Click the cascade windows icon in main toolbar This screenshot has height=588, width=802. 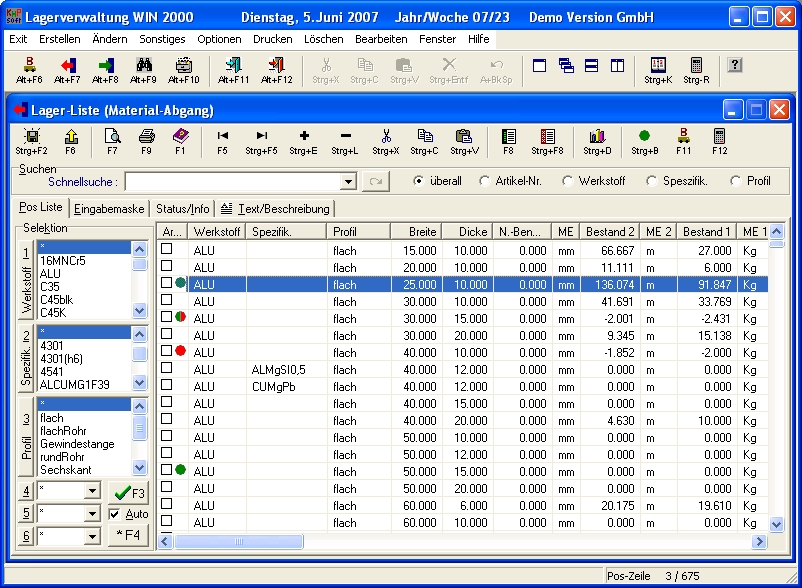click(x=566, y=65)
